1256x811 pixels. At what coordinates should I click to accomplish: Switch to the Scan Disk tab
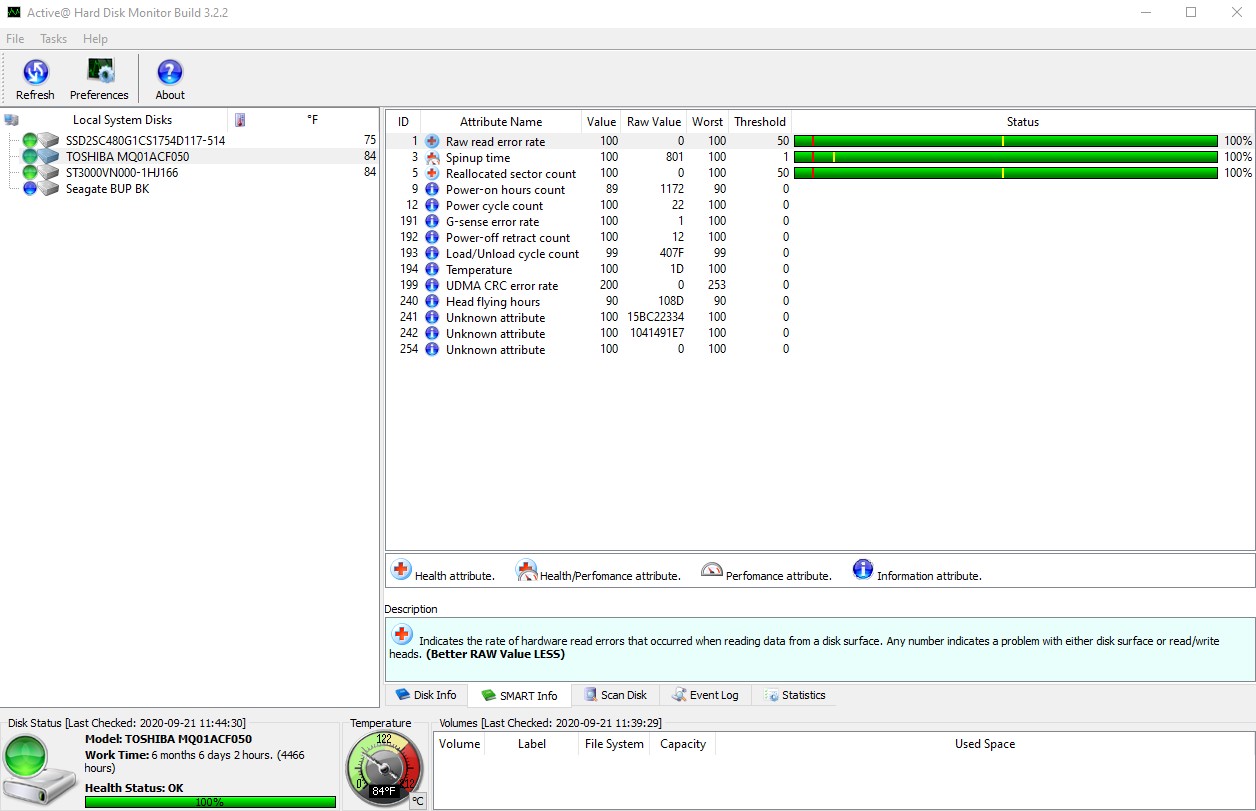coord(615,695)
